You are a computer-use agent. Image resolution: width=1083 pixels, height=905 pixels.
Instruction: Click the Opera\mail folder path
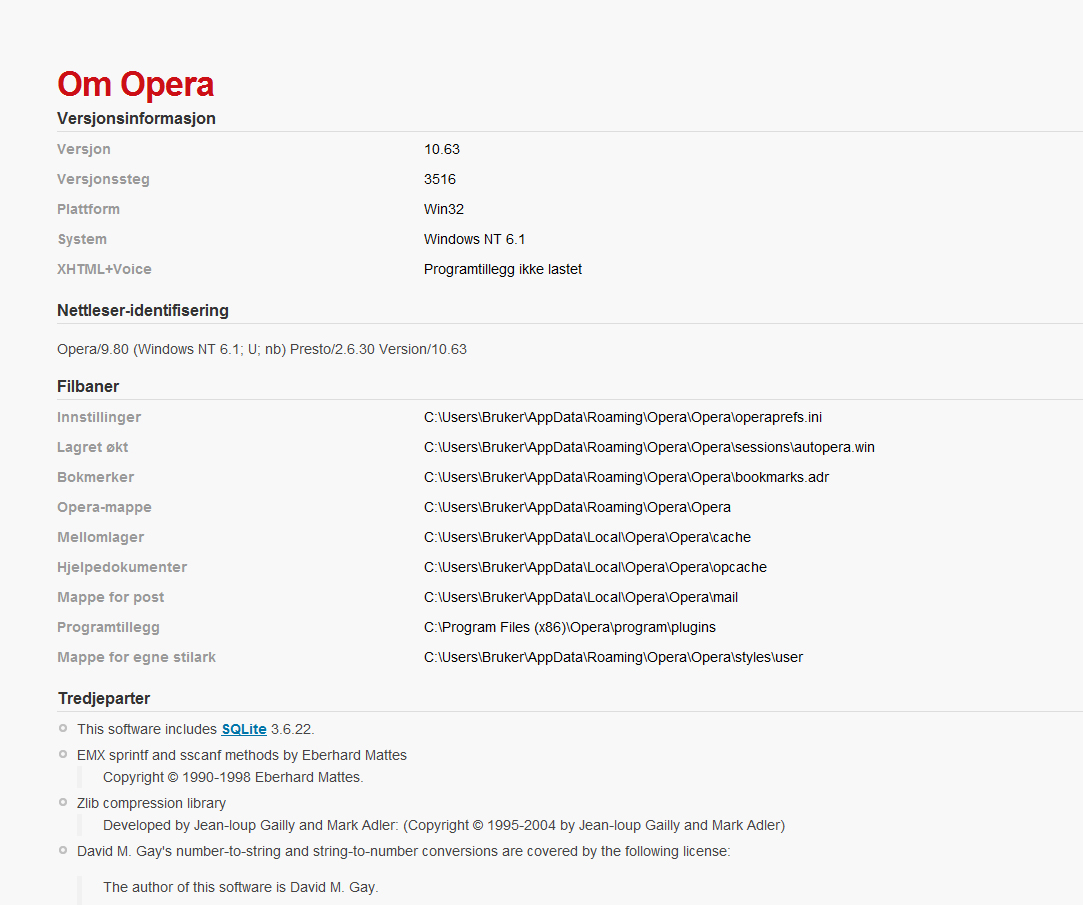581,597
